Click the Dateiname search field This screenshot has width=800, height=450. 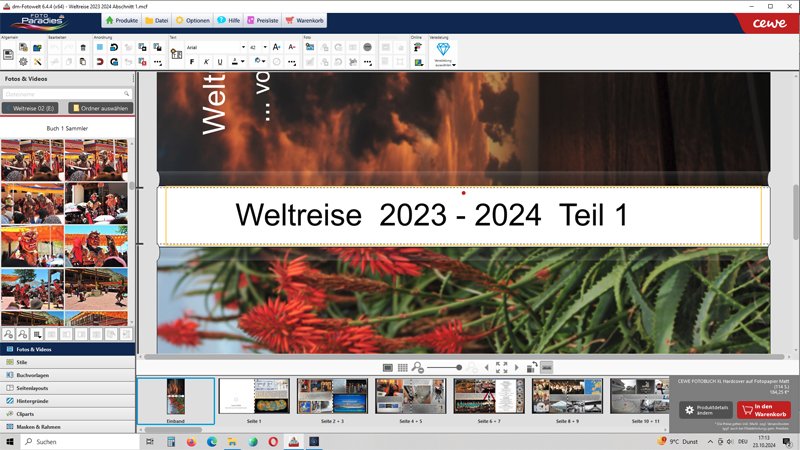(x=67, y=94)
